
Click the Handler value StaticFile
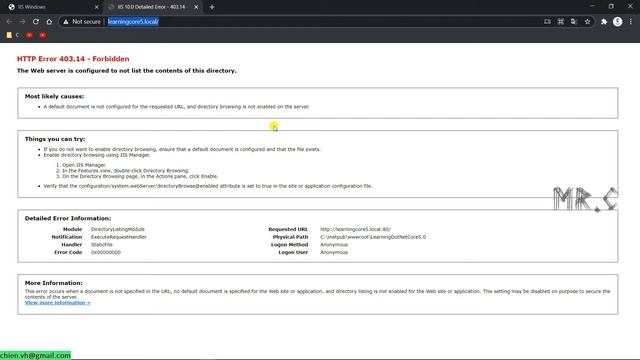click(x=102, y=245)
